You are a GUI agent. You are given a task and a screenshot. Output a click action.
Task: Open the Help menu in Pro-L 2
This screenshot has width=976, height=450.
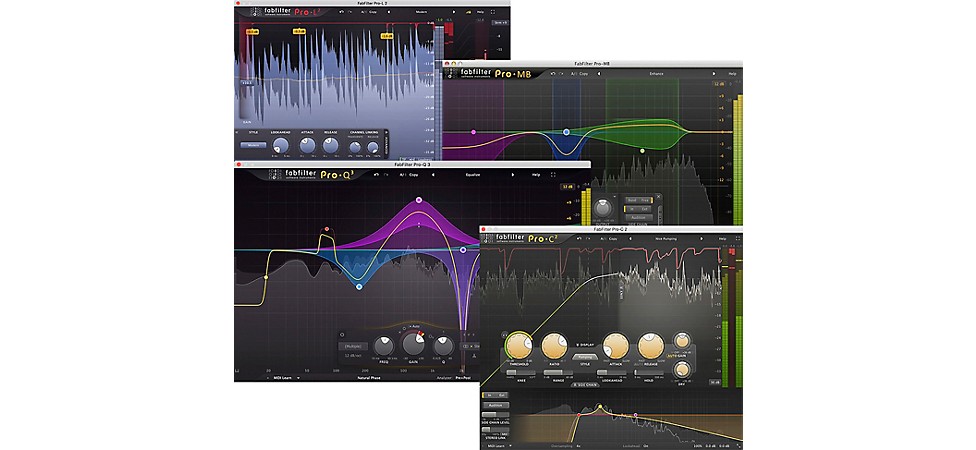point(481,12)
